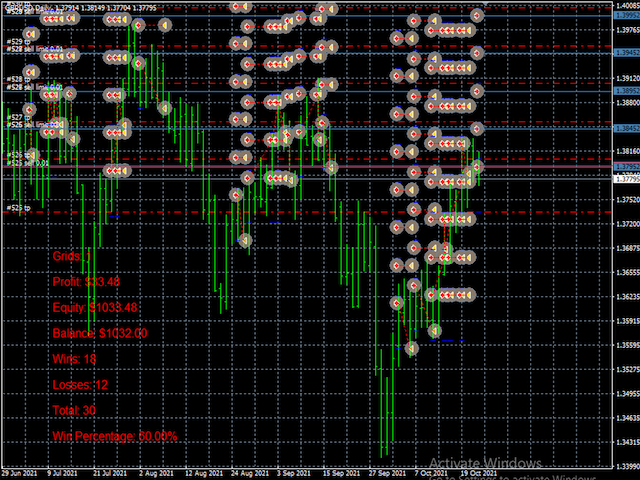Screen dimensions: 640x480
Task: Click the 9 Jul 2021 date label
Action: click(x=62, y=473)
